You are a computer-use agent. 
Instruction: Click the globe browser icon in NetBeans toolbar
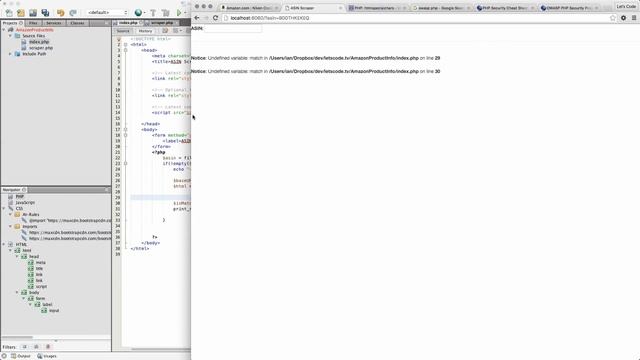coord(138,13)
